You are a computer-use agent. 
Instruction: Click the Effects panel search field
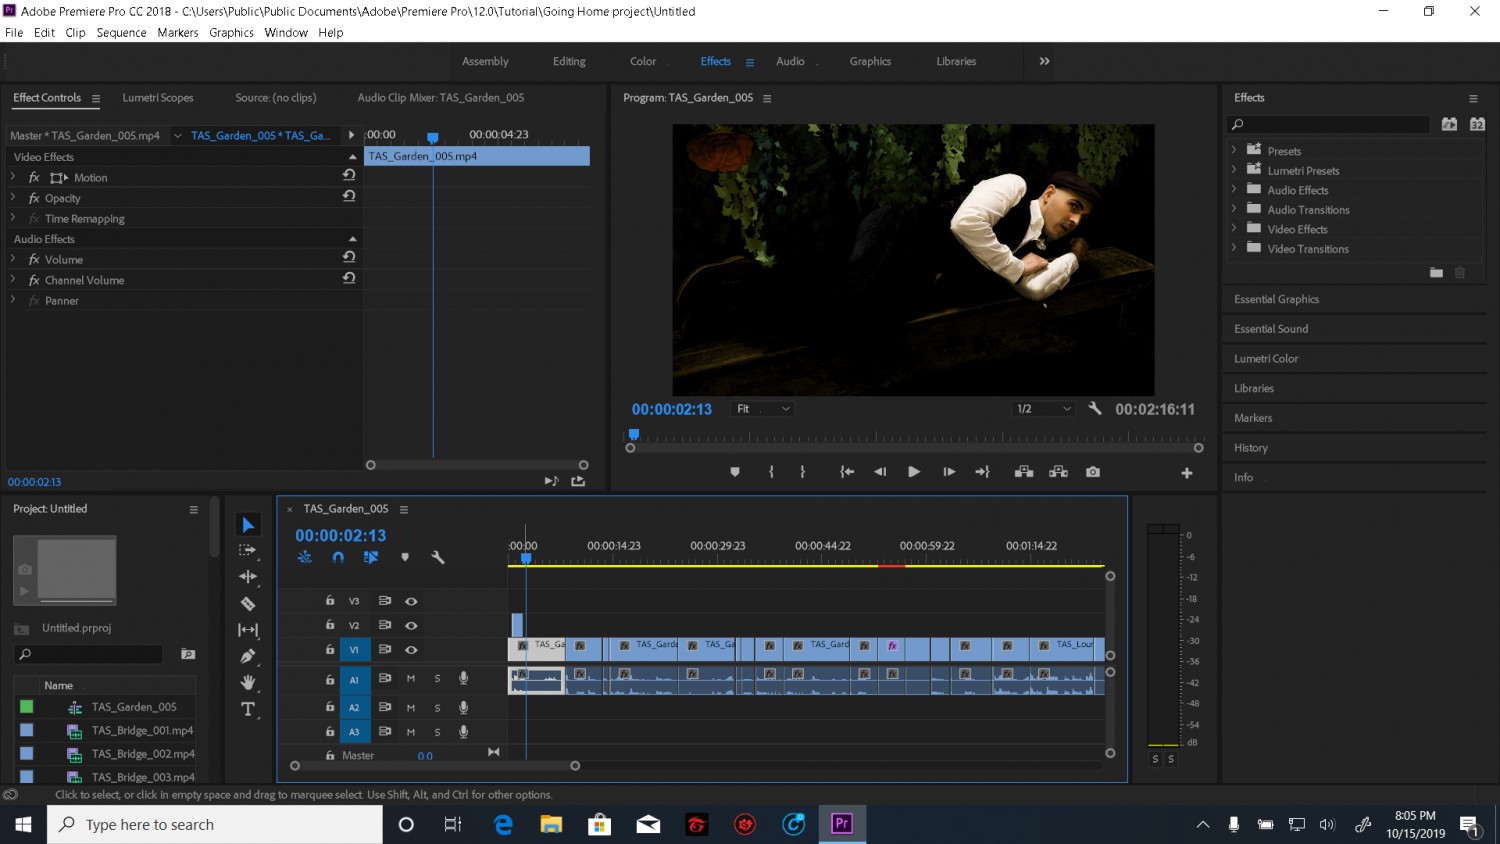tap(1329, 124)
